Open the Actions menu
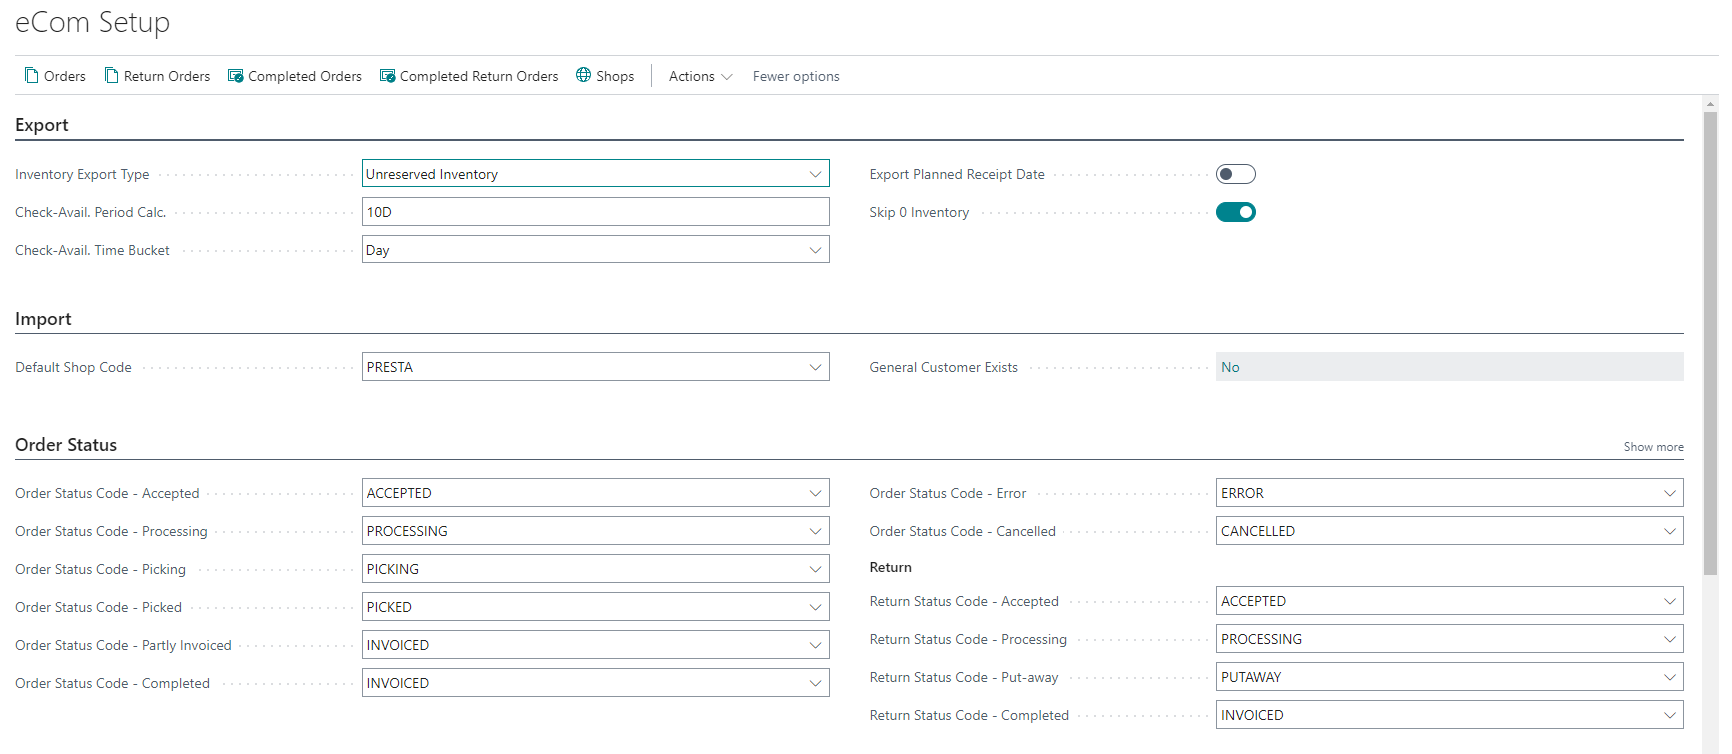Screen dimensions: 1732x754 (x=700, y=76)
